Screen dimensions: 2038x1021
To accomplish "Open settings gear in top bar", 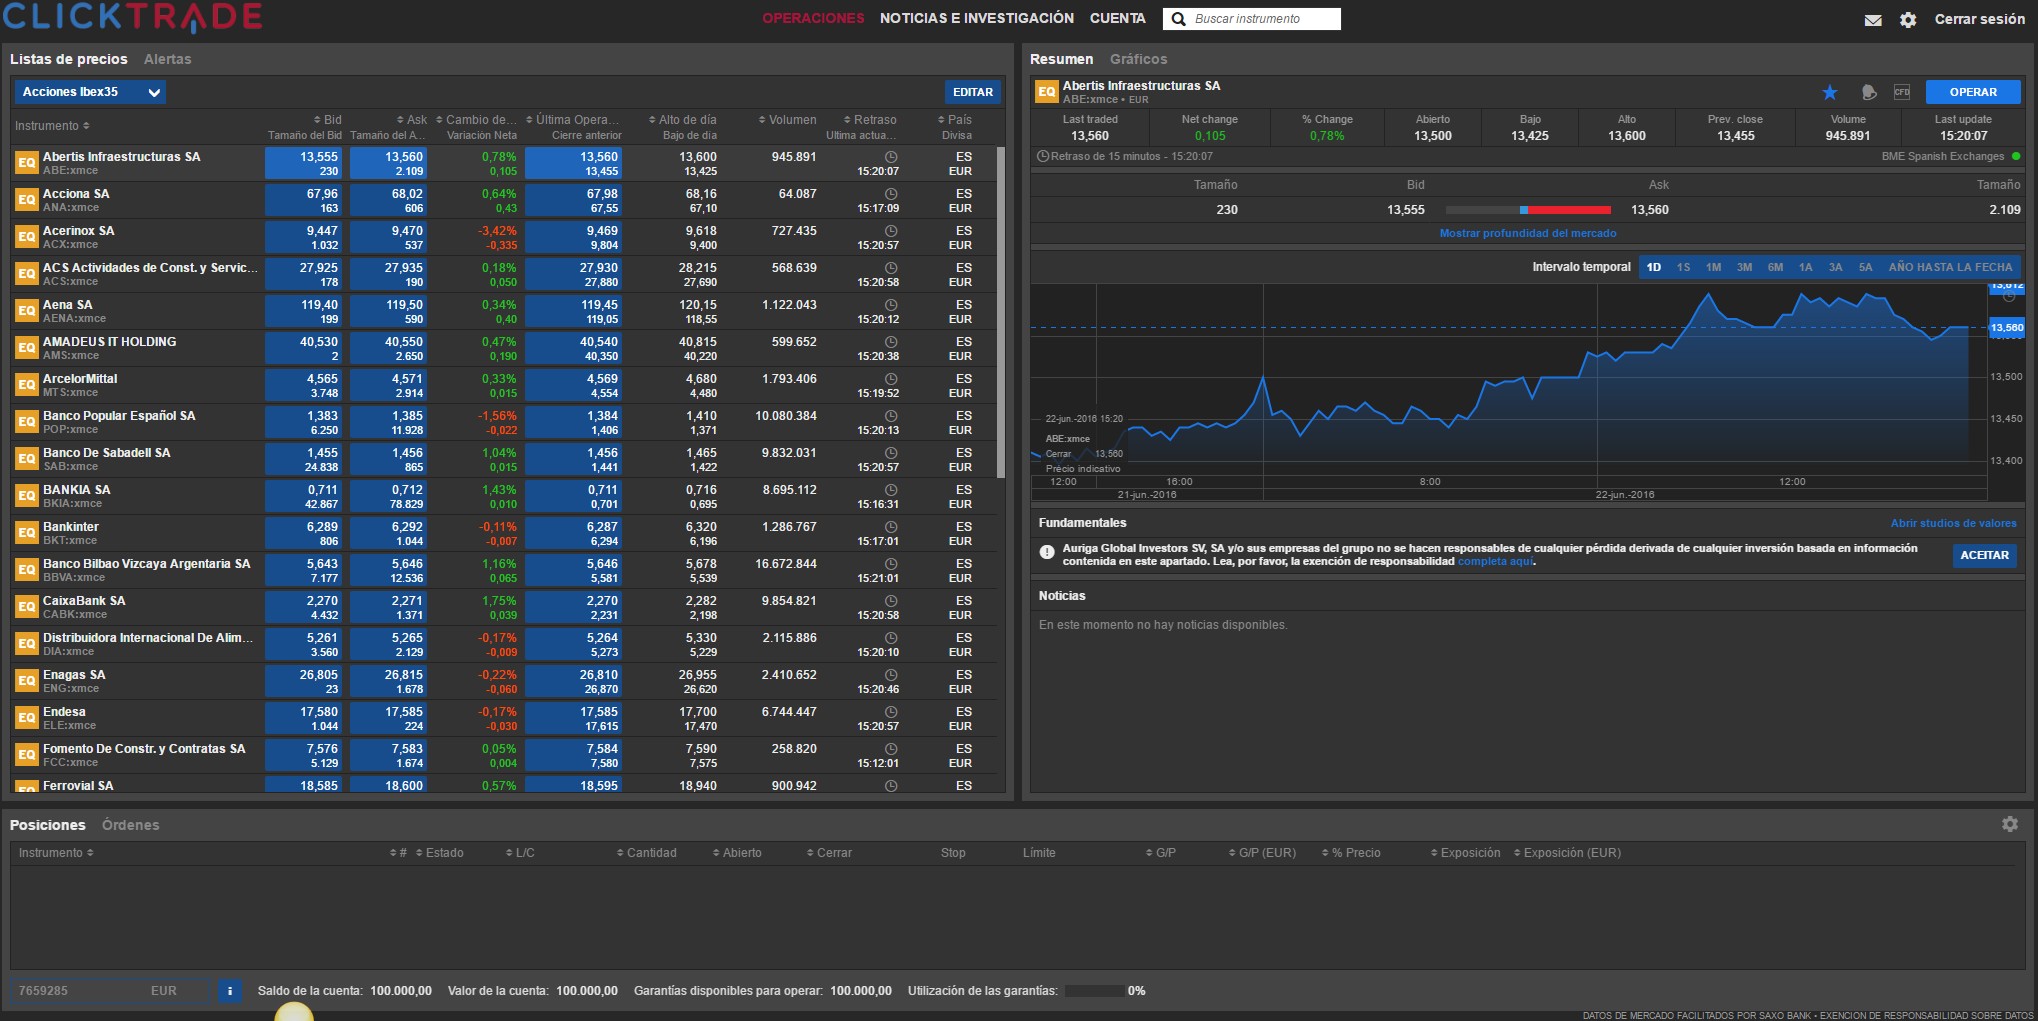I will [x=1908, y=20].
